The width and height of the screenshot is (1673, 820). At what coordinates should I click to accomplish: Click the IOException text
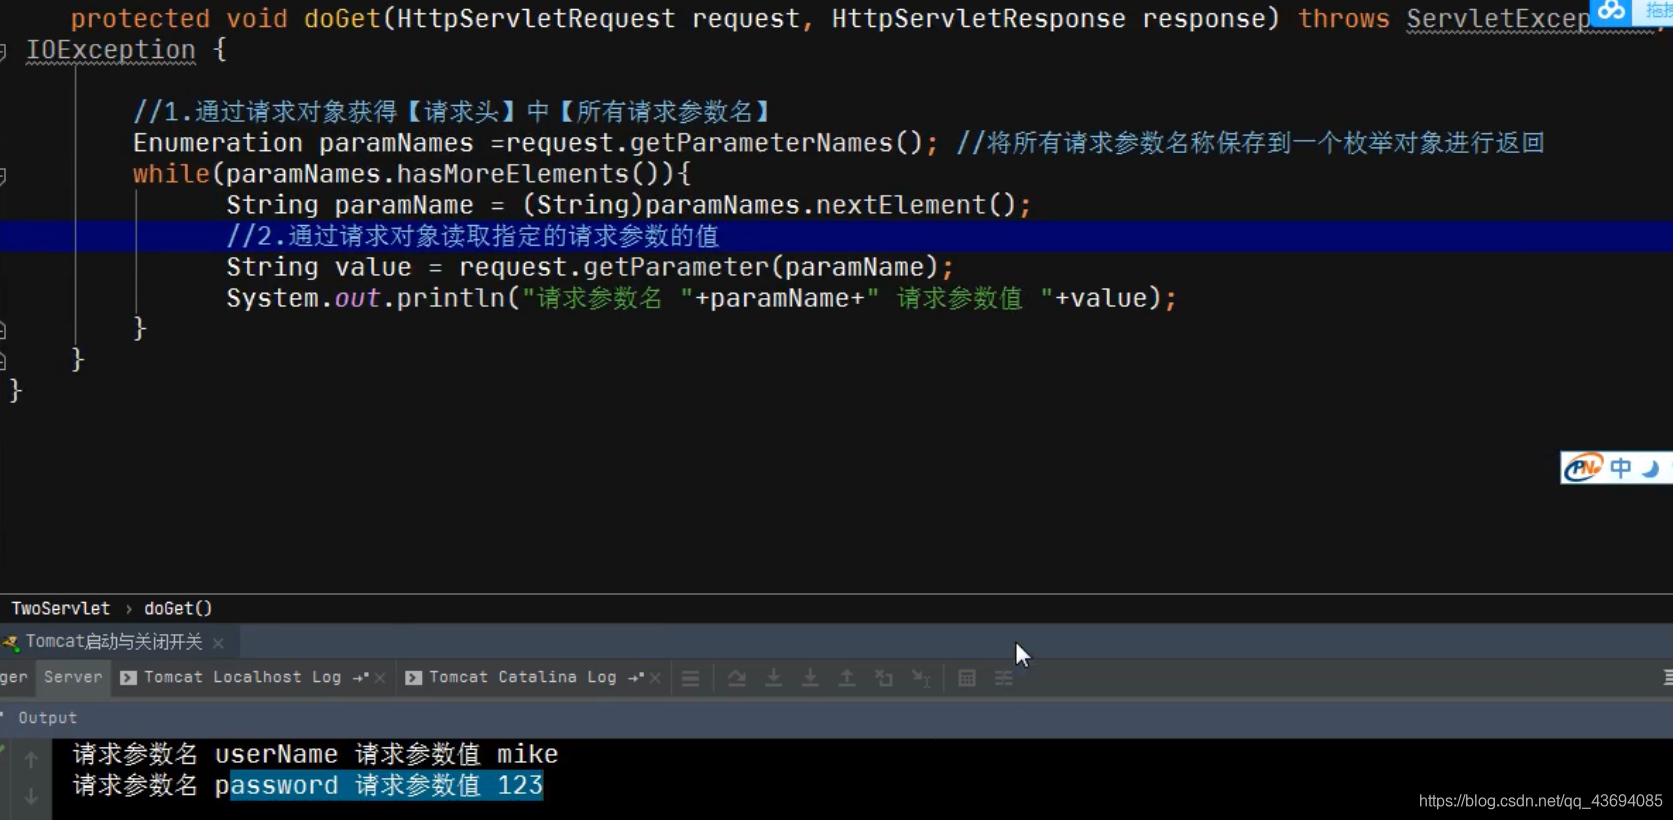tap(110, 50)
